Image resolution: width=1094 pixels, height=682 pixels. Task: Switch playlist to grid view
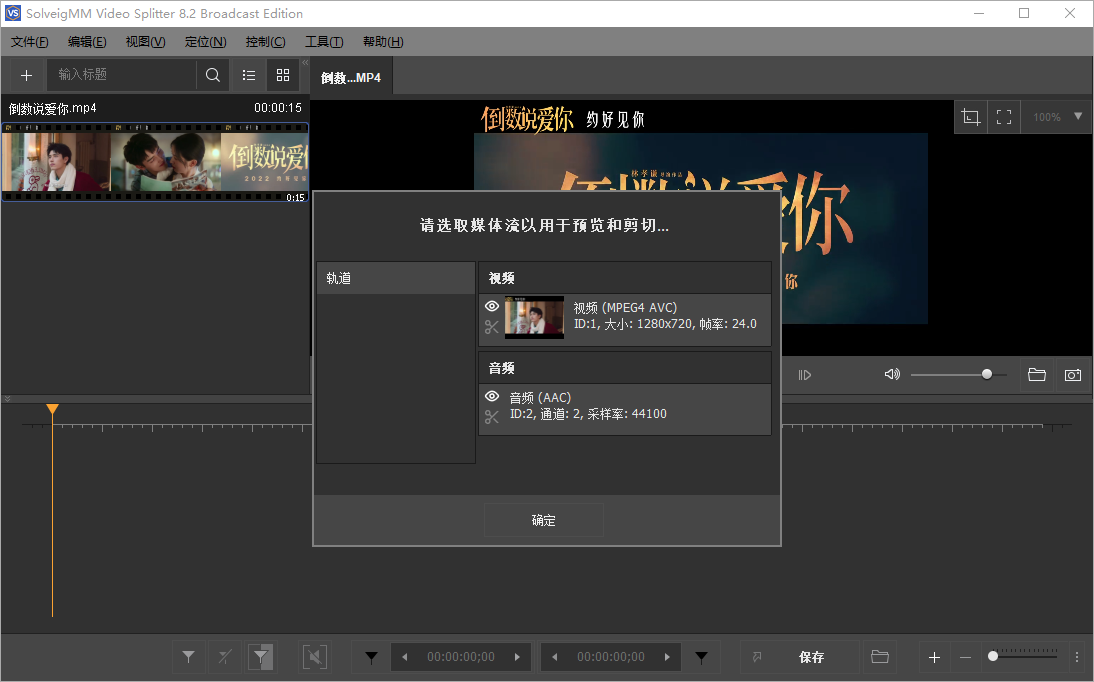coord(283,74)
